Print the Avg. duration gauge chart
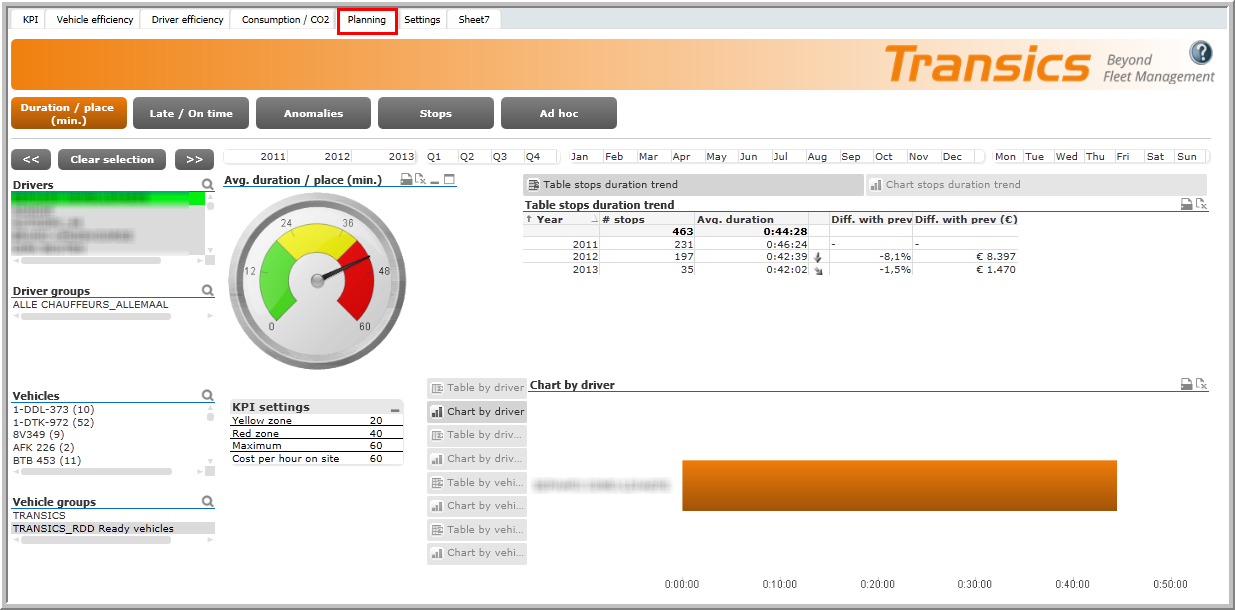The height and width of the screenshot is (610, 1235). (x=406, y=180)
